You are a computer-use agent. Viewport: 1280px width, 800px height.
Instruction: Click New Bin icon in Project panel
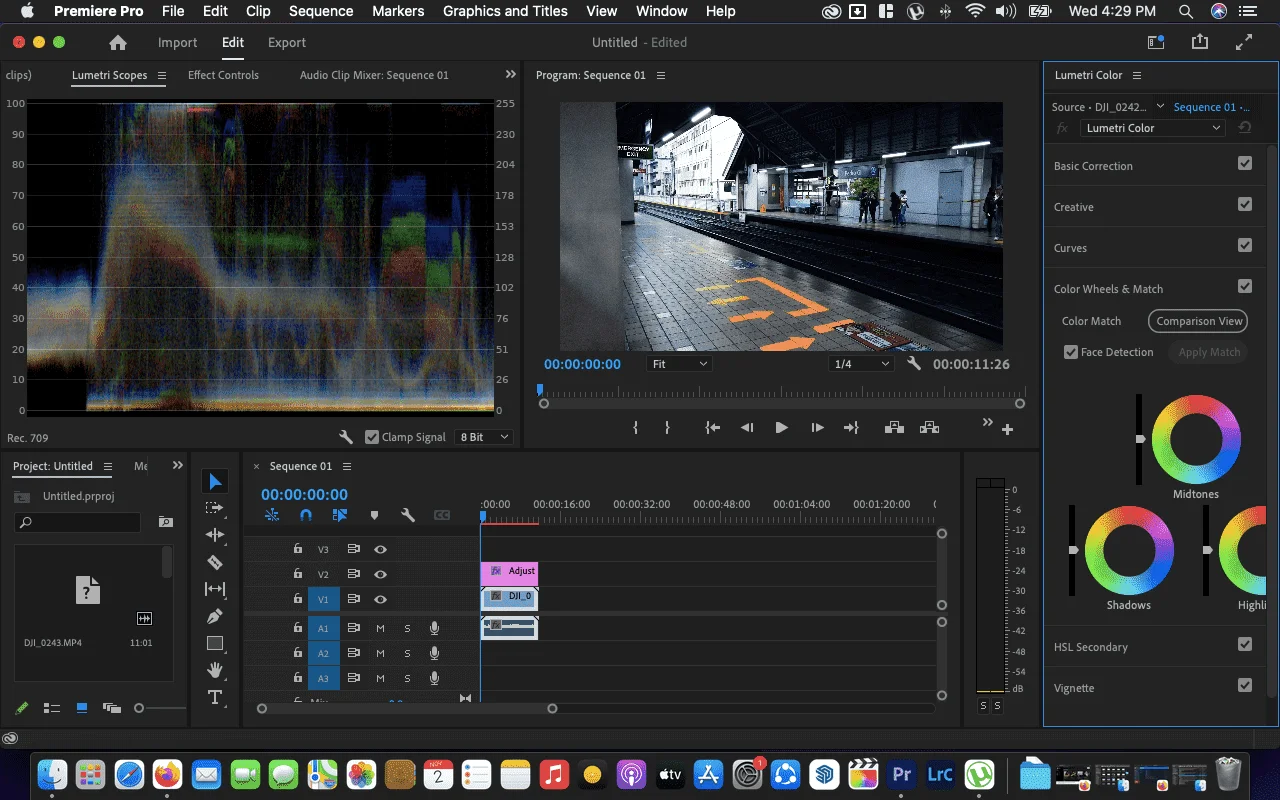point(166,522)
